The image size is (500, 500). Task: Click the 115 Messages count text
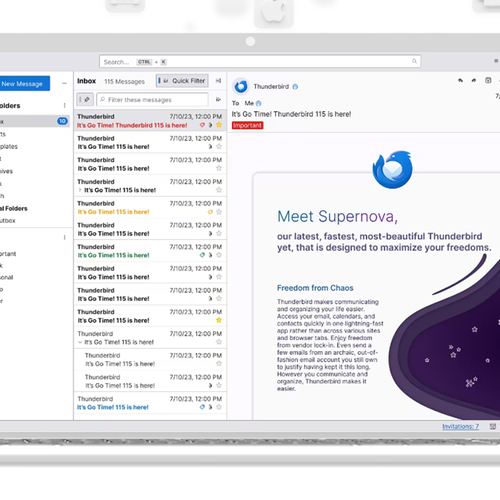click(x=124, y=82)
